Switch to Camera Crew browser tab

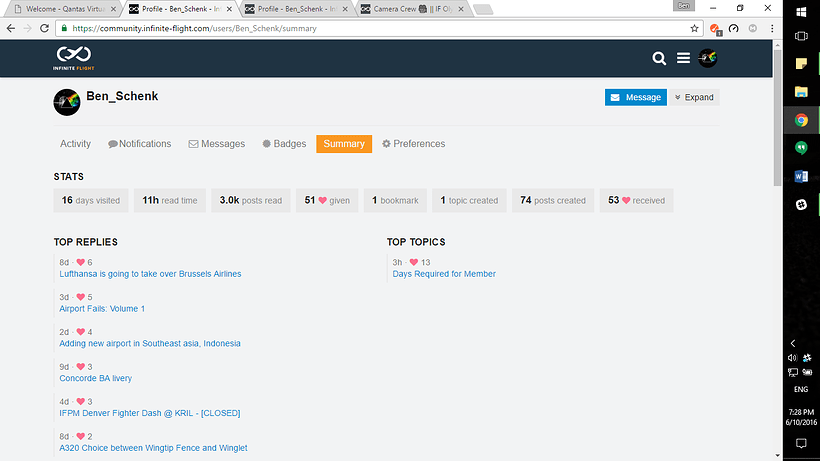tap(411, 9)
